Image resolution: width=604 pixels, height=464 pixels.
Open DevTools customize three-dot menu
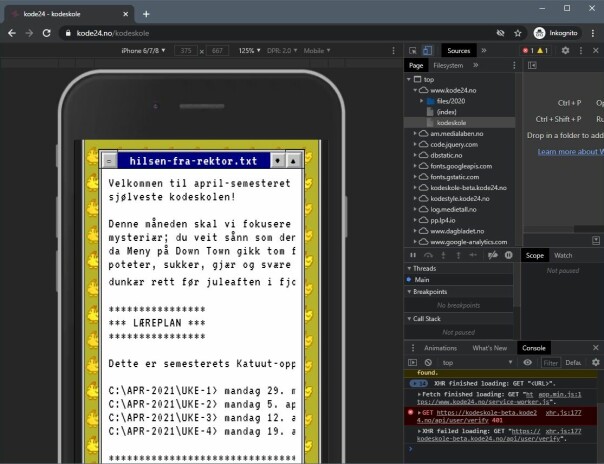click(581, 50)
